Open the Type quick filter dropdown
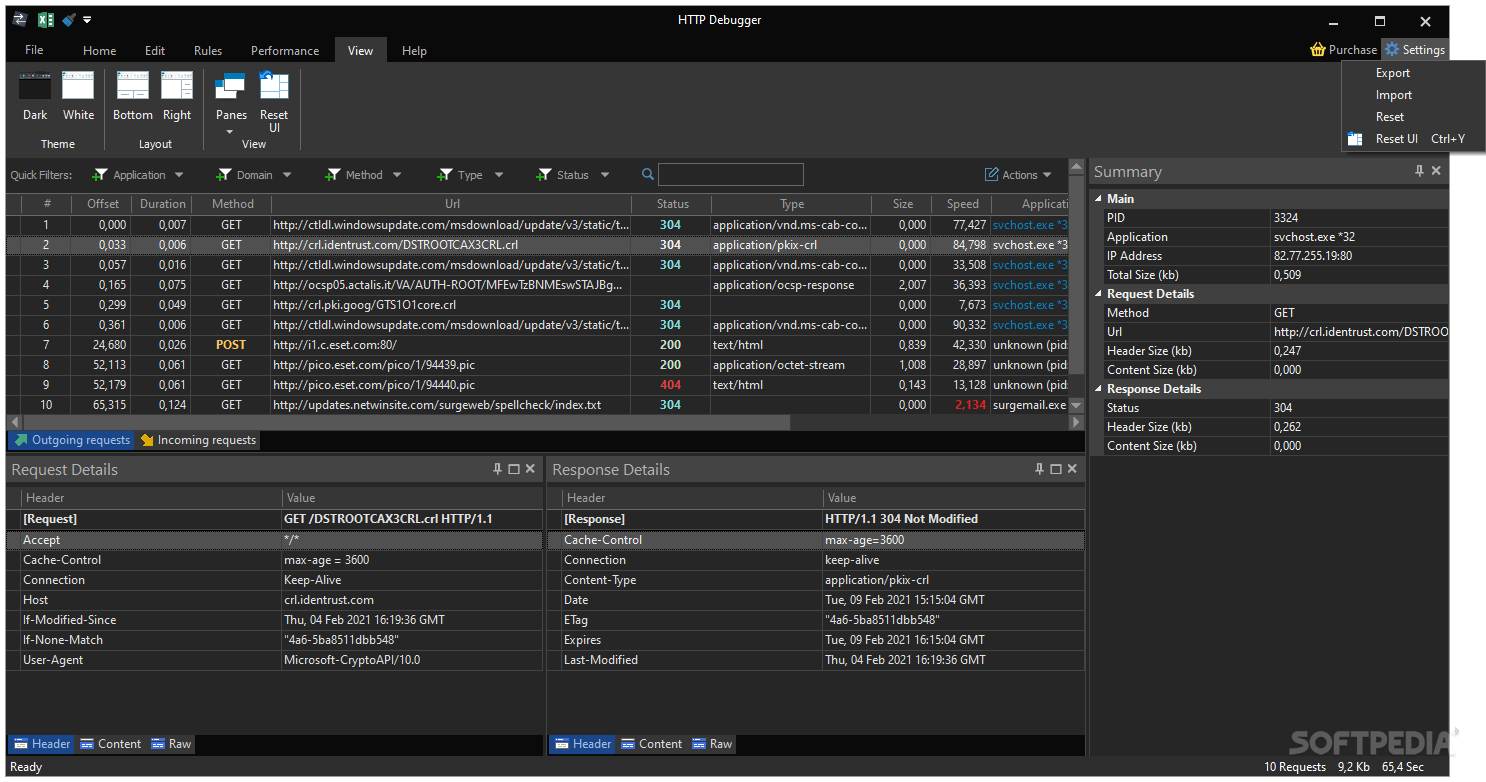The height and width of the screenshot is (782, 1486). point(469,175)
